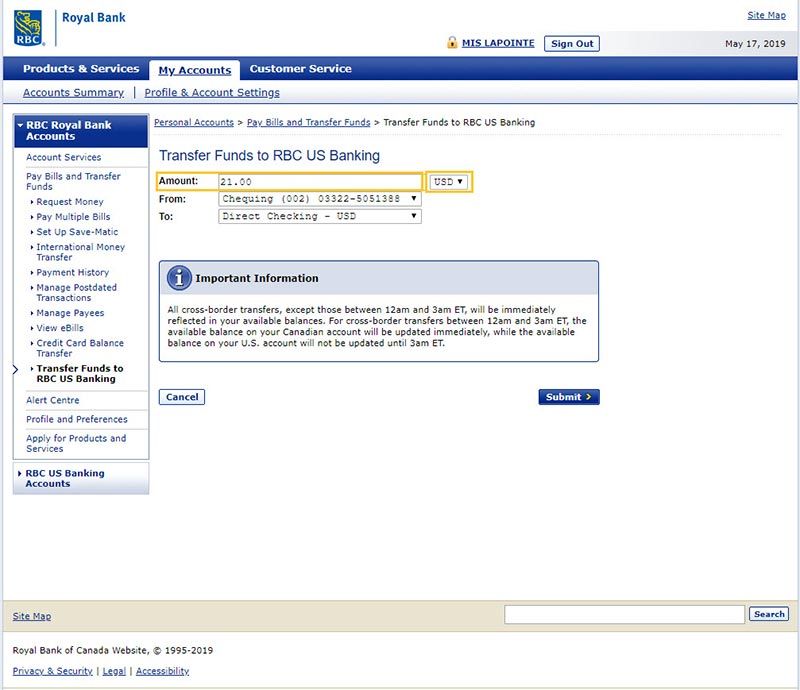This screenshot has width=800, height=690.
Task: Open Set Up Save-Matic
Action: 77,232
